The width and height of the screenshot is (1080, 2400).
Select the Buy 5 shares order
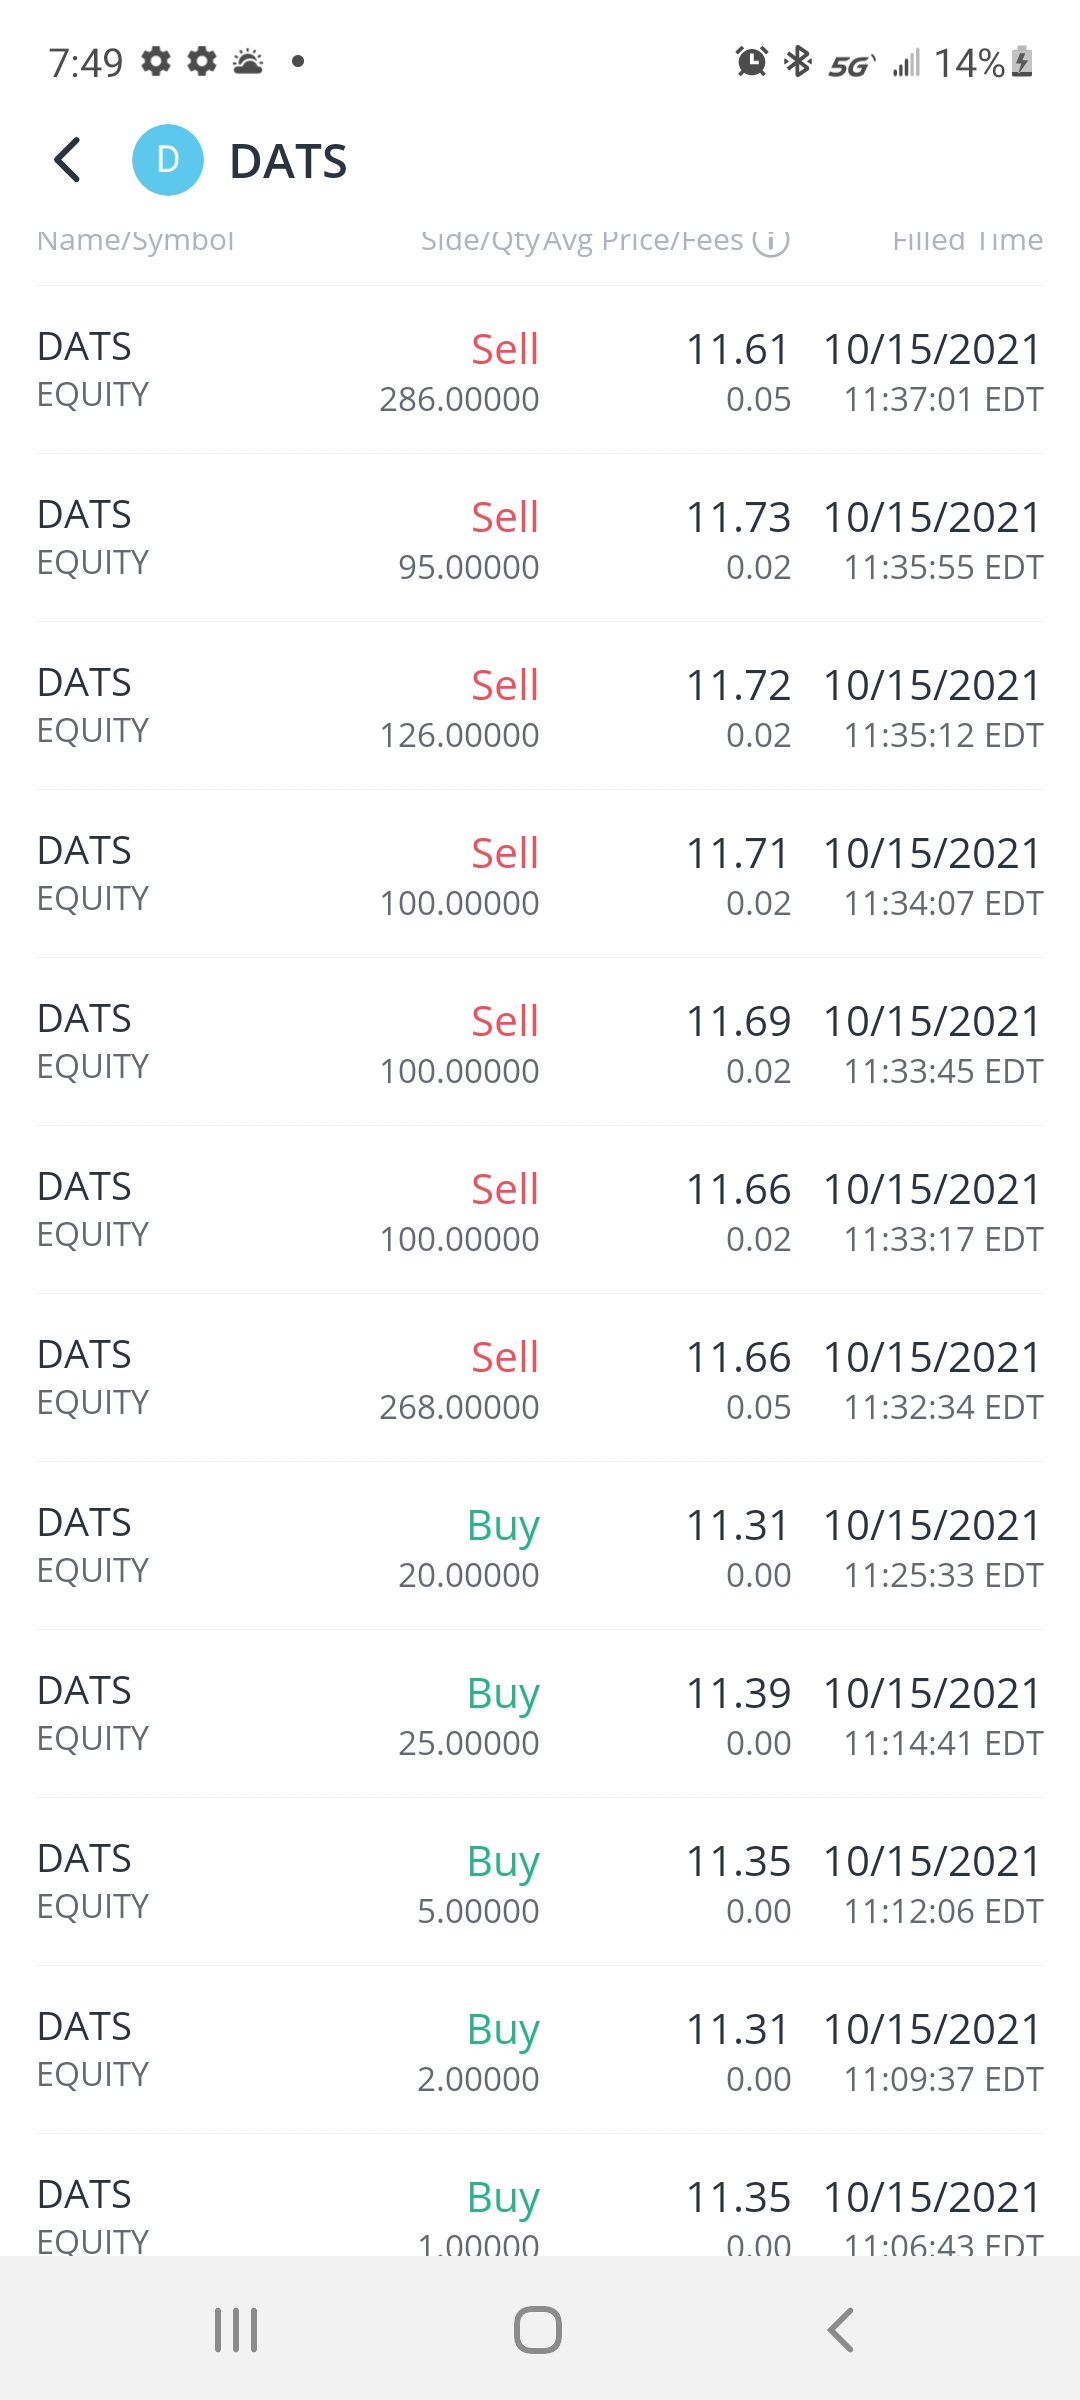point(540,1883)
